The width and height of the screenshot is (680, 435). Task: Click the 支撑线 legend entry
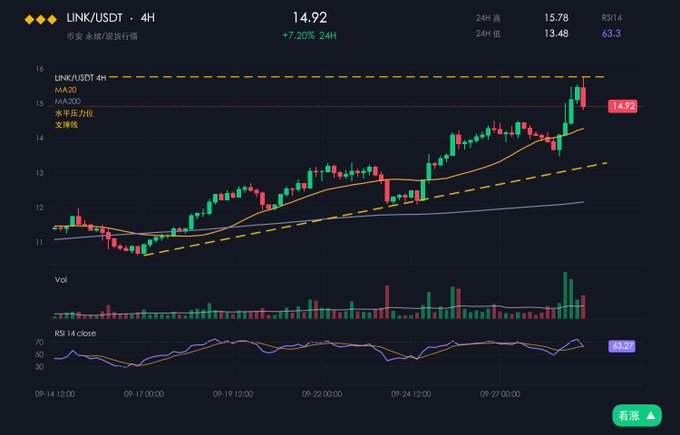tap(66, 125)
